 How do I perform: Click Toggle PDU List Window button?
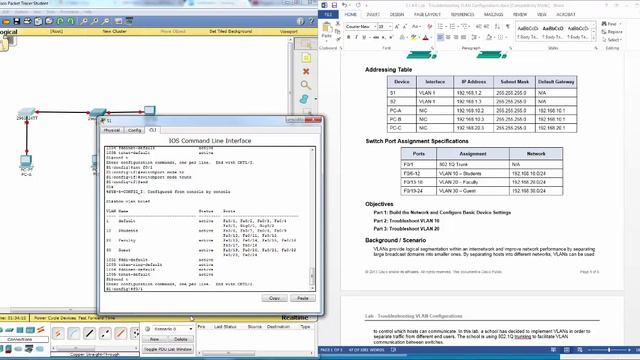tap(168, 349)
